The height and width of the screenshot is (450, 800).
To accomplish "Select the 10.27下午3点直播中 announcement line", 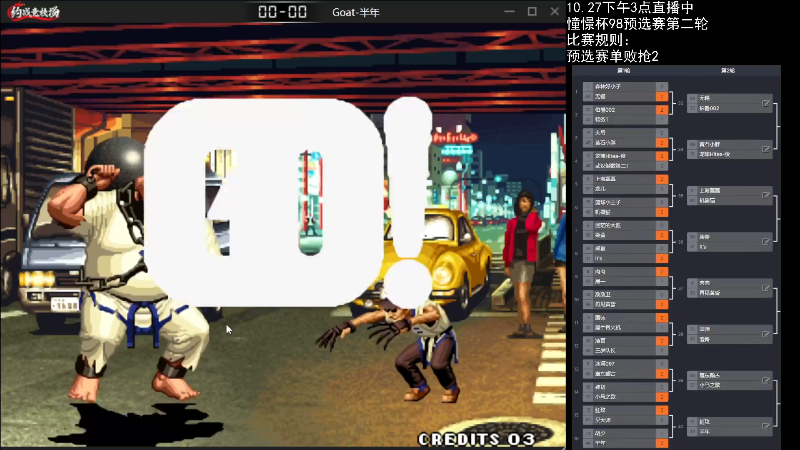I will click(x=630, y=8).
